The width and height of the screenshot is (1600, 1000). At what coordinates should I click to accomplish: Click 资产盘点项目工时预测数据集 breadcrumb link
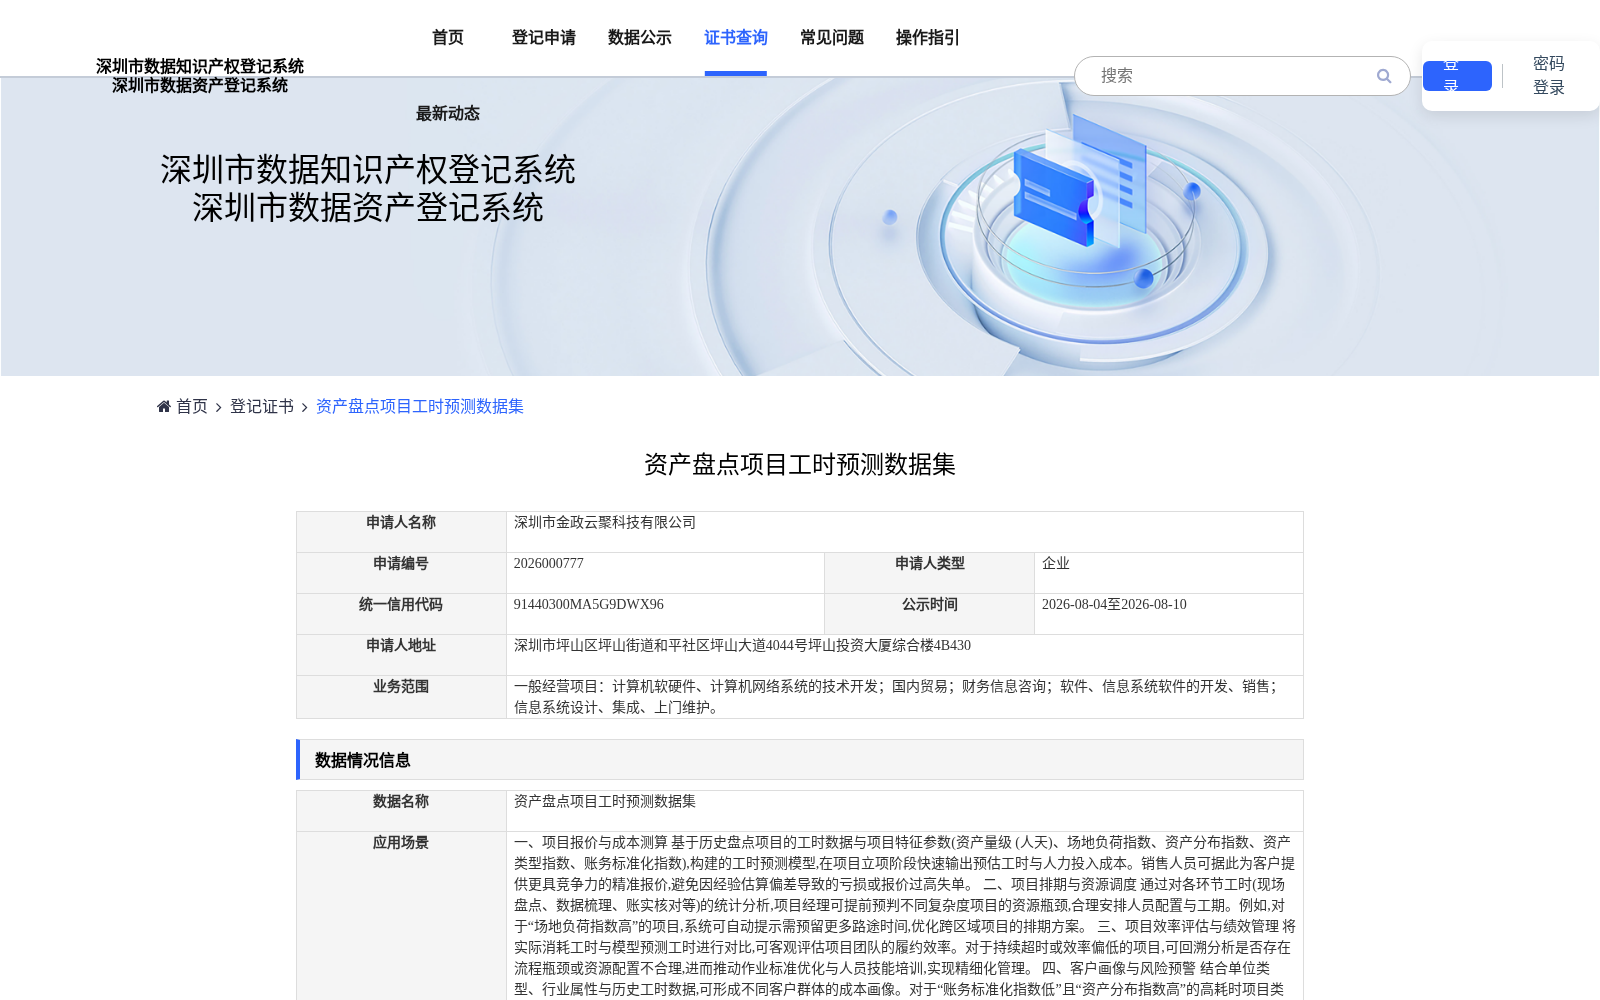(420, 406)
